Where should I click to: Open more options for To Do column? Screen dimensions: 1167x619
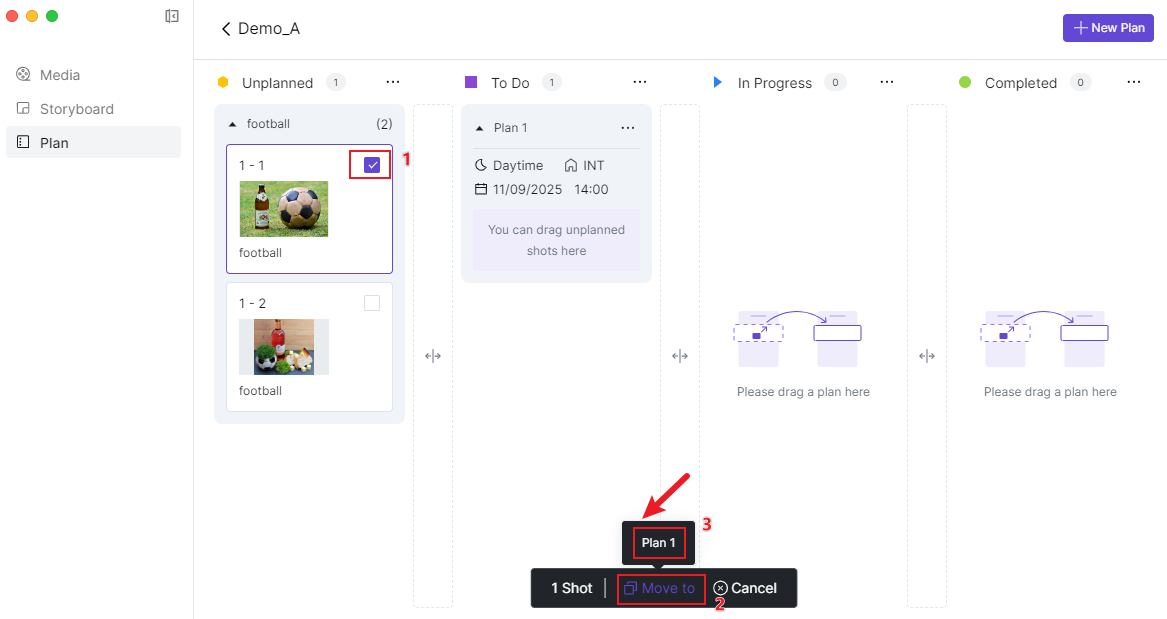tap(639, 82)
